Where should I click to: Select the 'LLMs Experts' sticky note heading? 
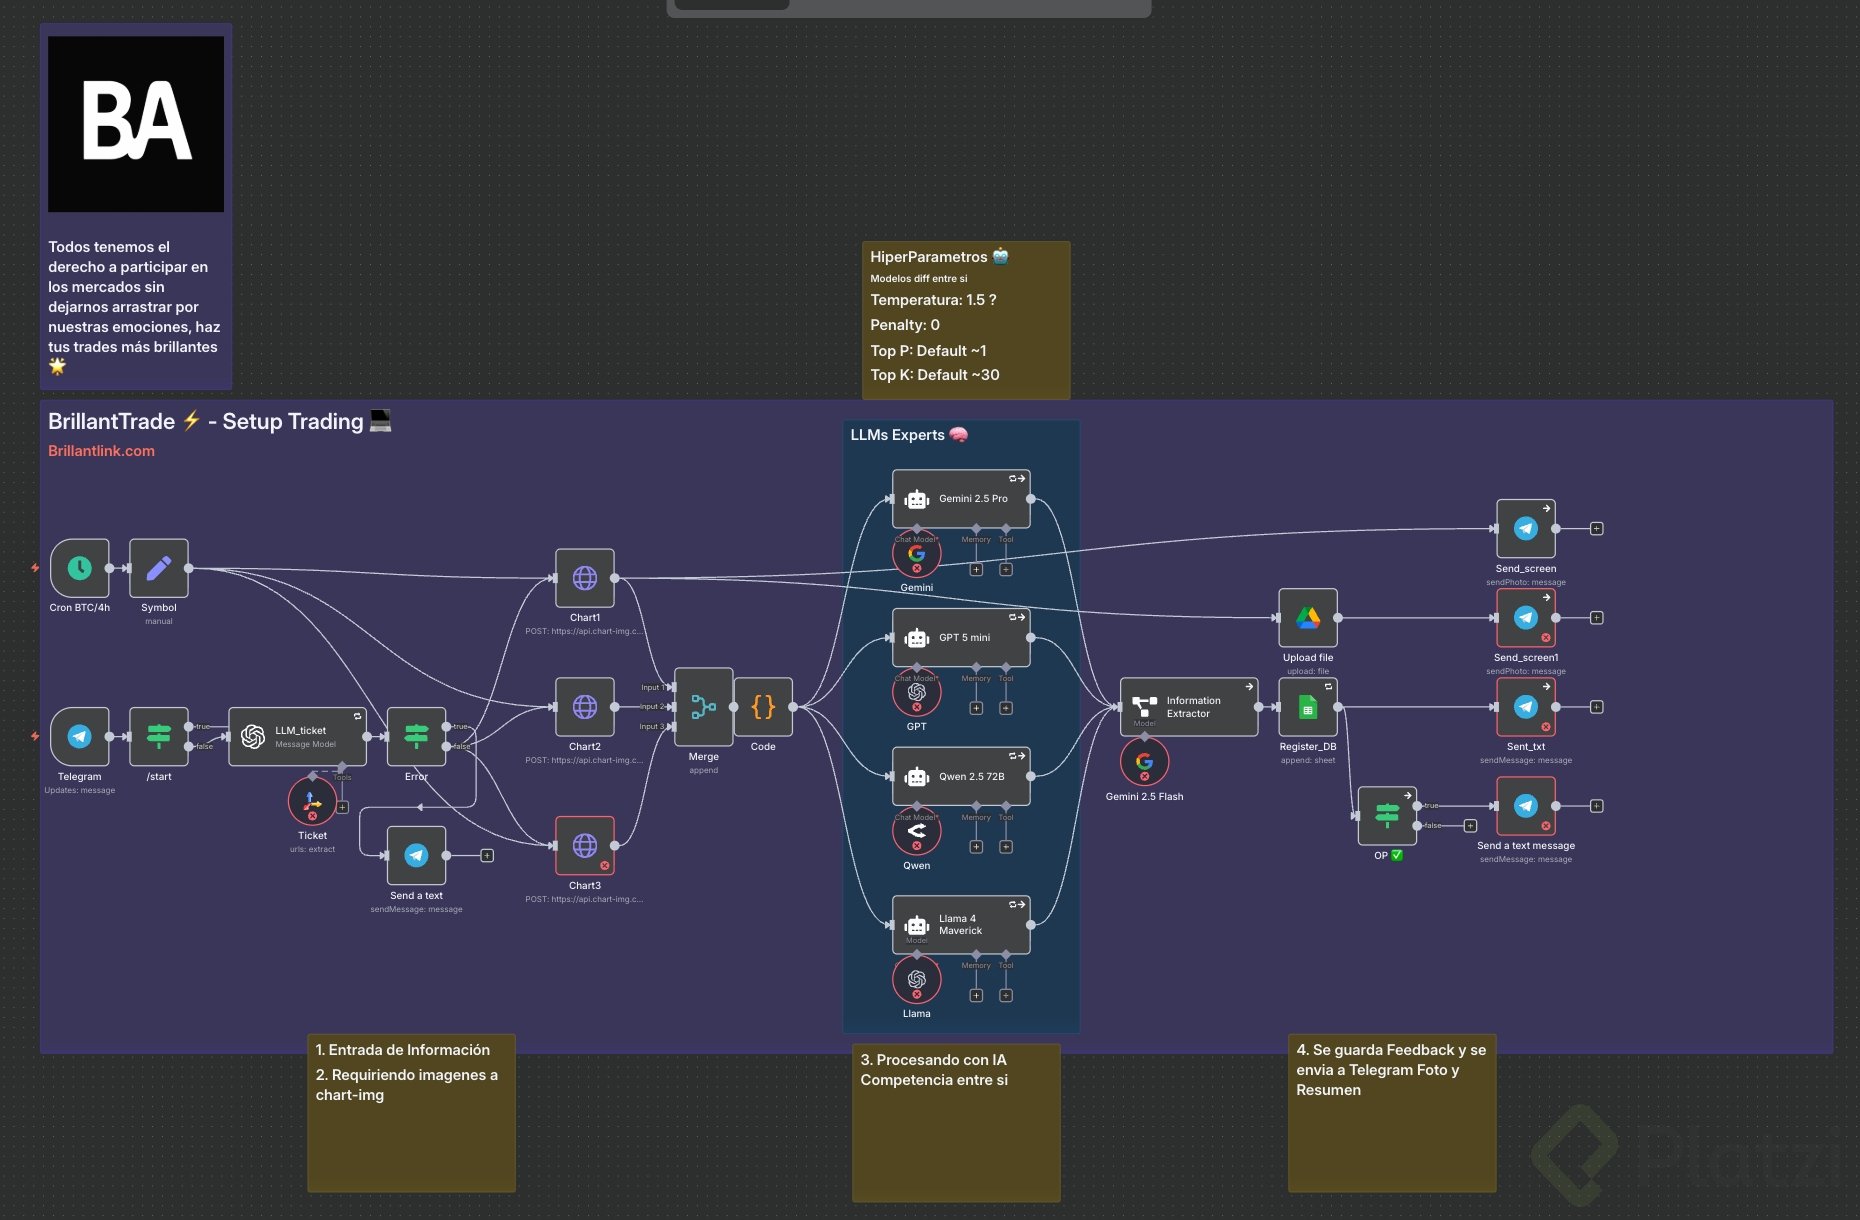(909, 435)
